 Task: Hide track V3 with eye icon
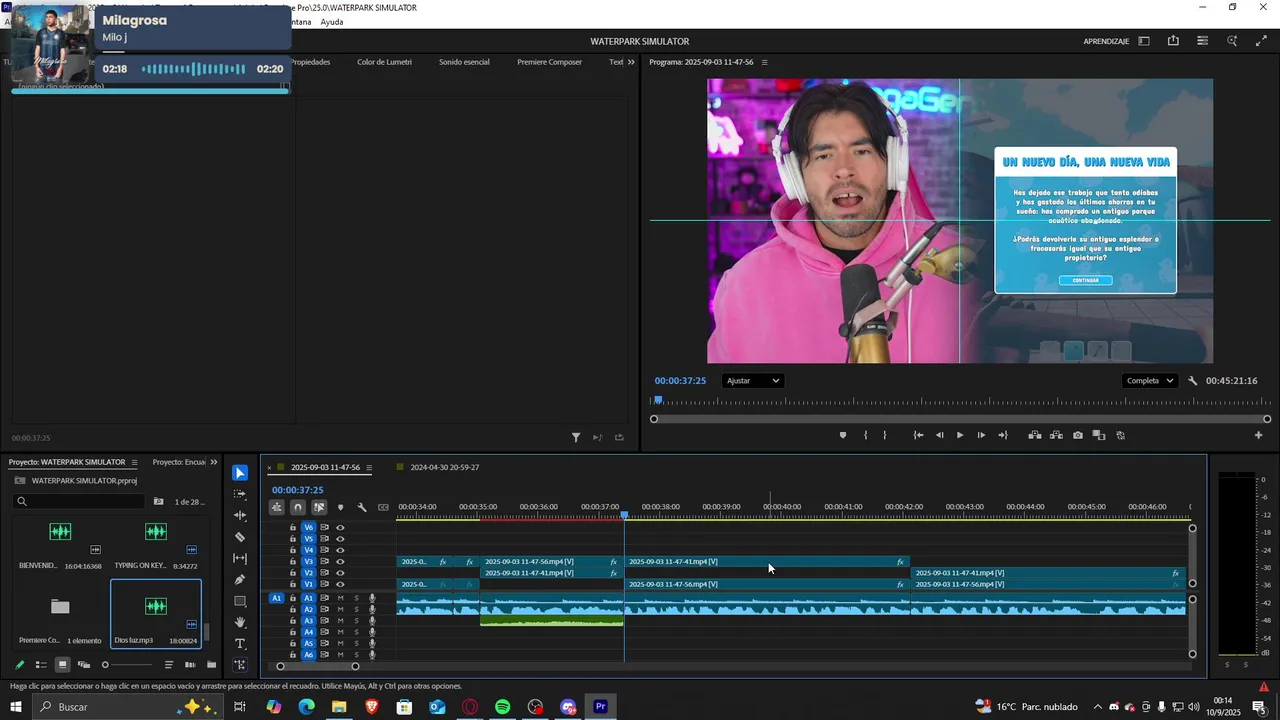[x=340, y=562]
